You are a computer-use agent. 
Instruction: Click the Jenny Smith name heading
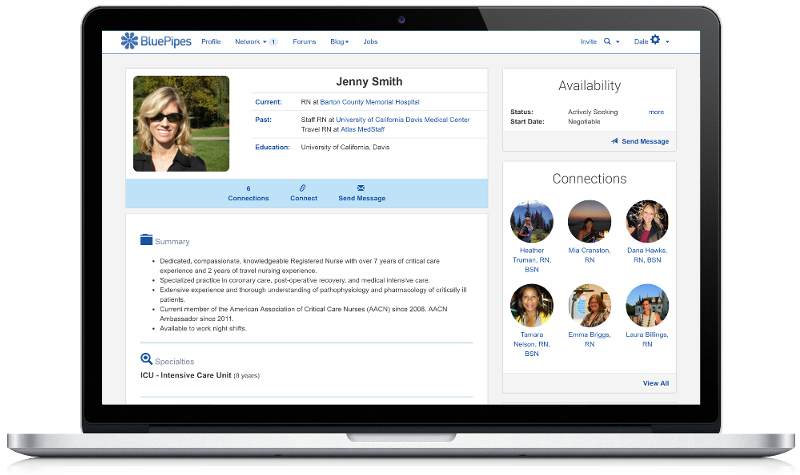point(369,82)
